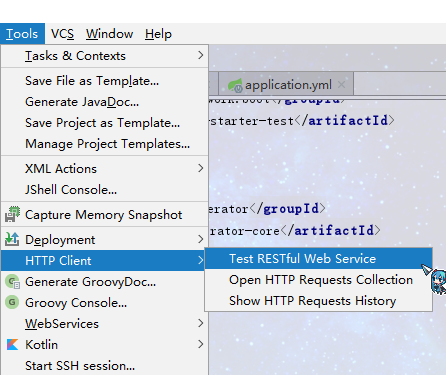Select Tasks & Contexts menu entry
446x375 pixels.
pyautogui.click(x=105, y=56)
